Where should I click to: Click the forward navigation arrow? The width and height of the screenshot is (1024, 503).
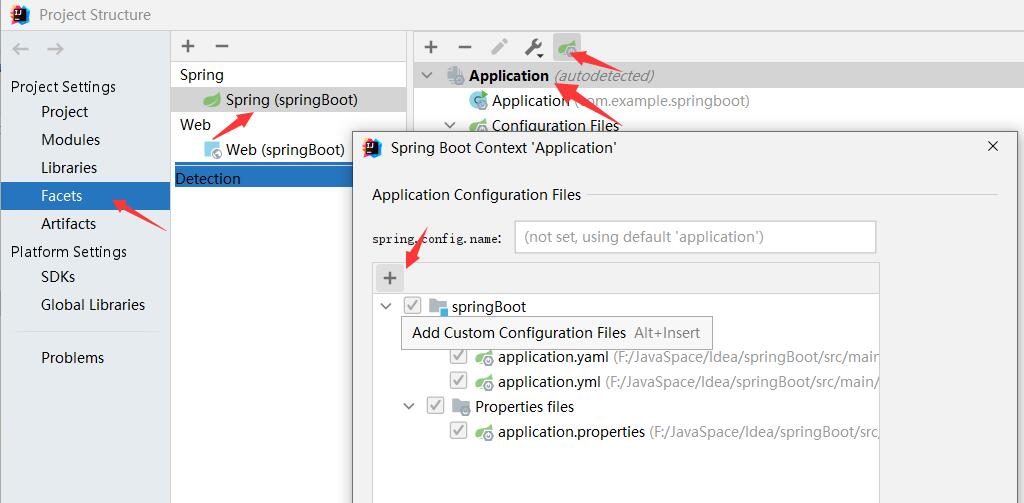(55, 49)
